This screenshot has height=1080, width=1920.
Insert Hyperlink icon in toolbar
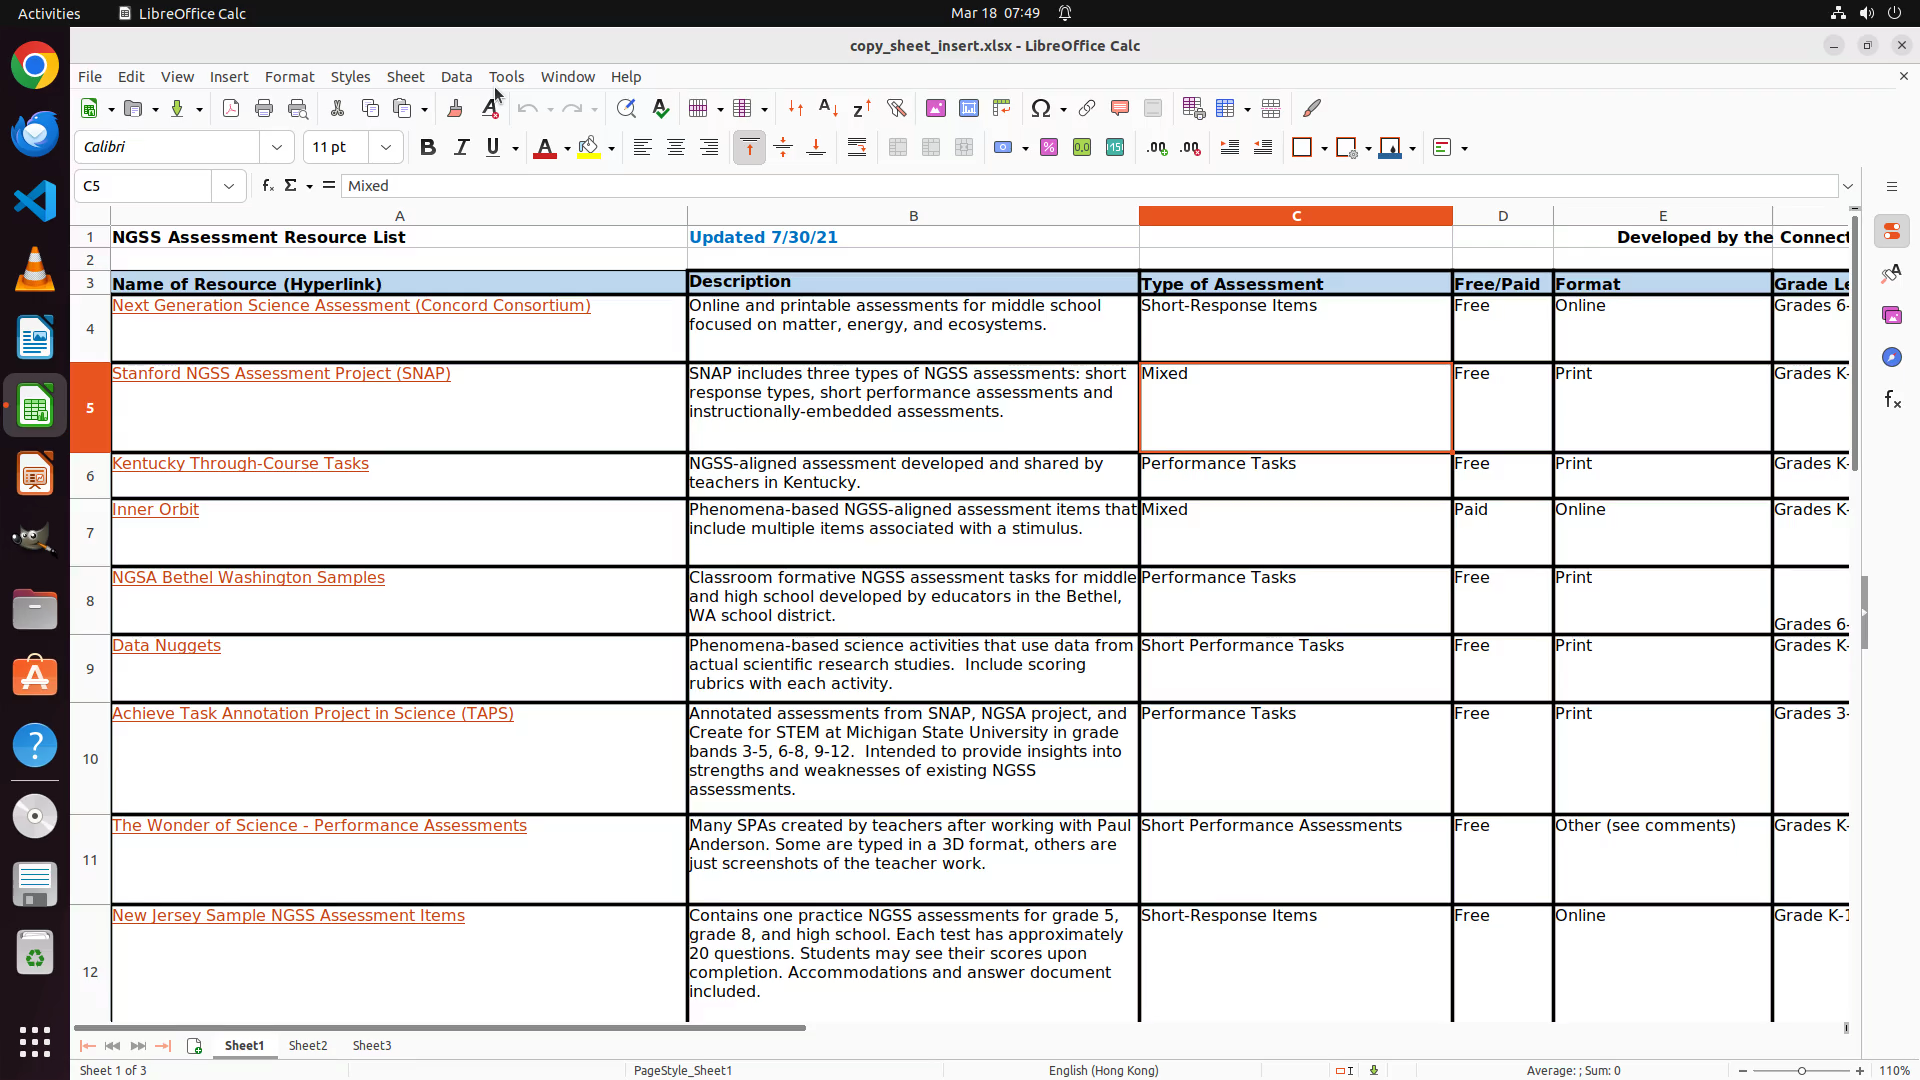(1087, 108)
